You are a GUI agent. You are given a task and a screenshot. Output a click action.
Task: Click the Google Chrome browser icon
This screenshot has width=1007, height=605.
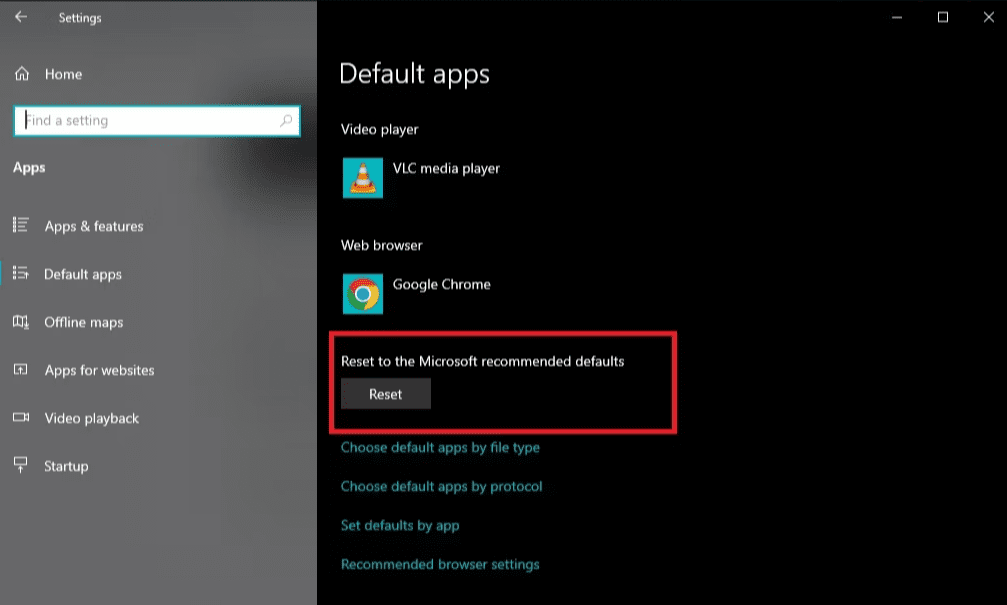coord(362,294)
